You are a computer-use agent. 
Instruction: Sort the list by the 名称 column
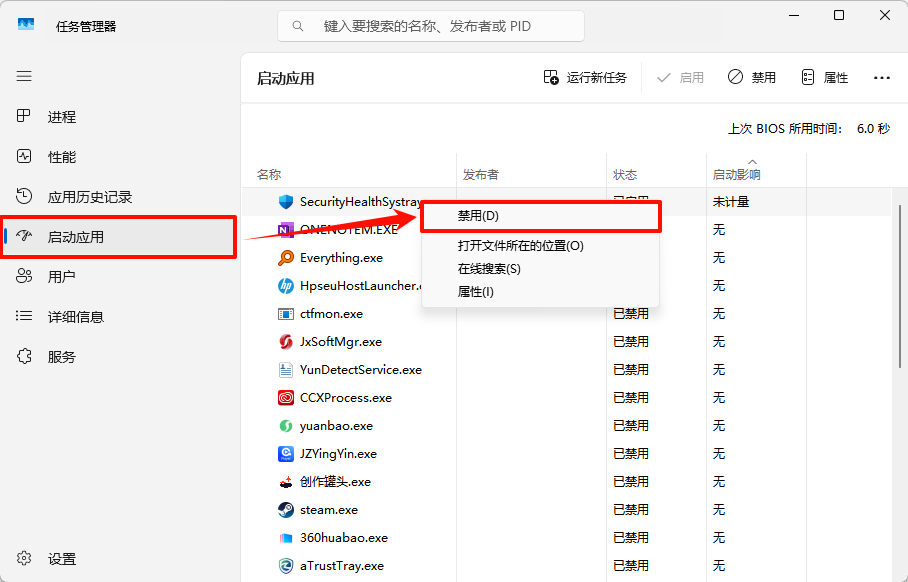point(268,174)
